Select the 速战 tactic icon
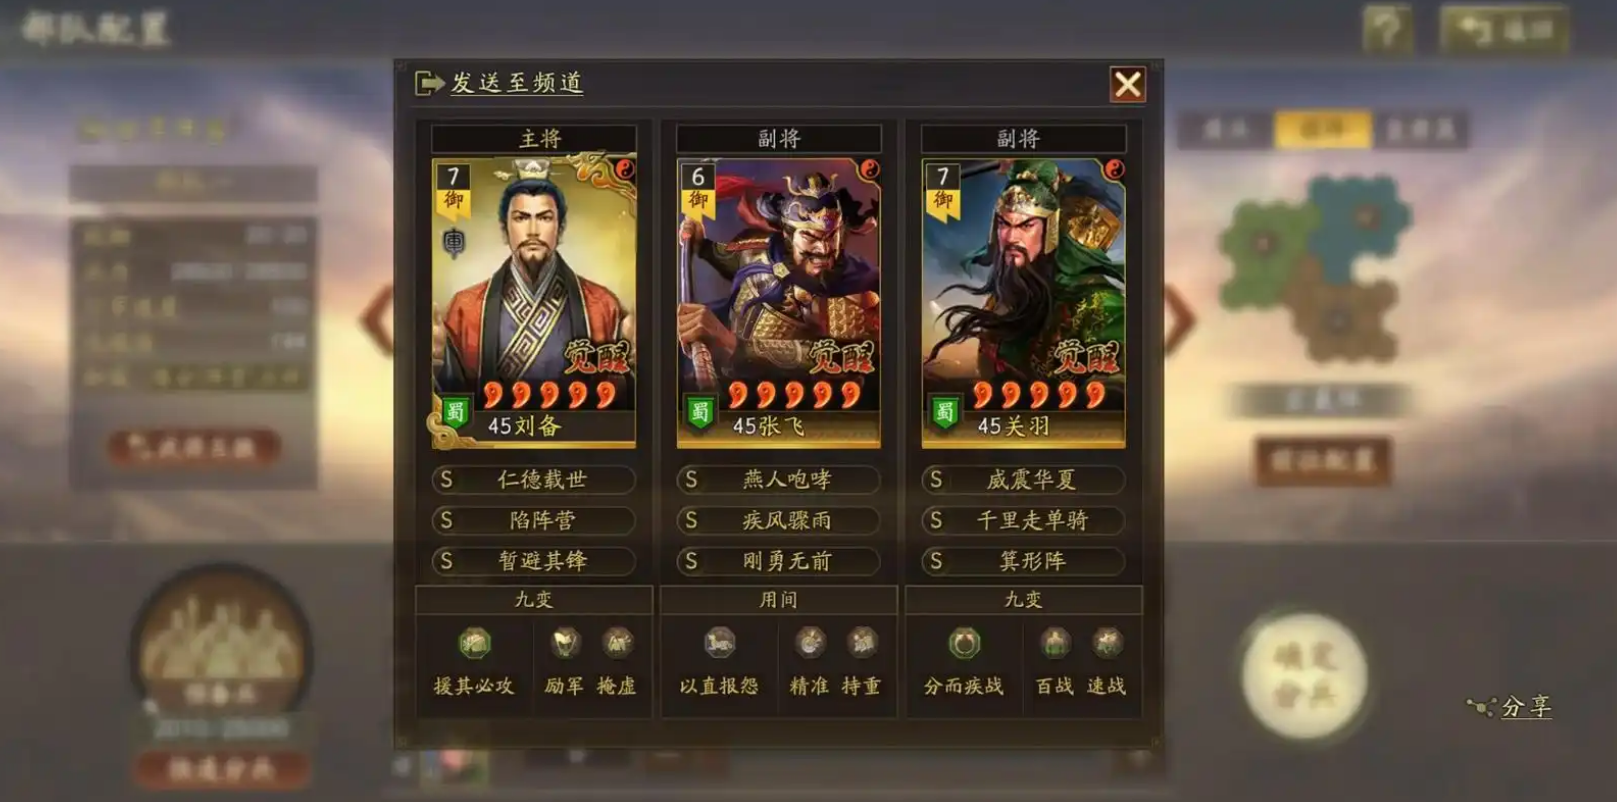The width and height of the screenshot is (1617, 802). point(1106,643)
